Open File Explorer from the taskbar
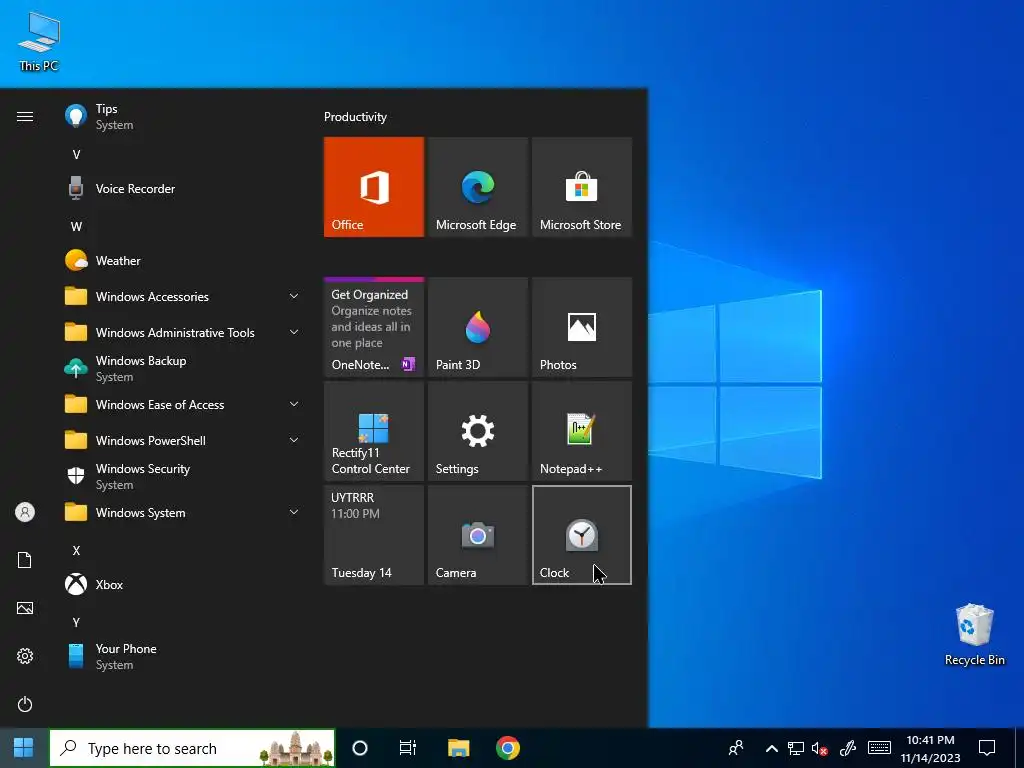Image resolution: width=1024 pixels, height=768 pixels. (x=458, y=748)
